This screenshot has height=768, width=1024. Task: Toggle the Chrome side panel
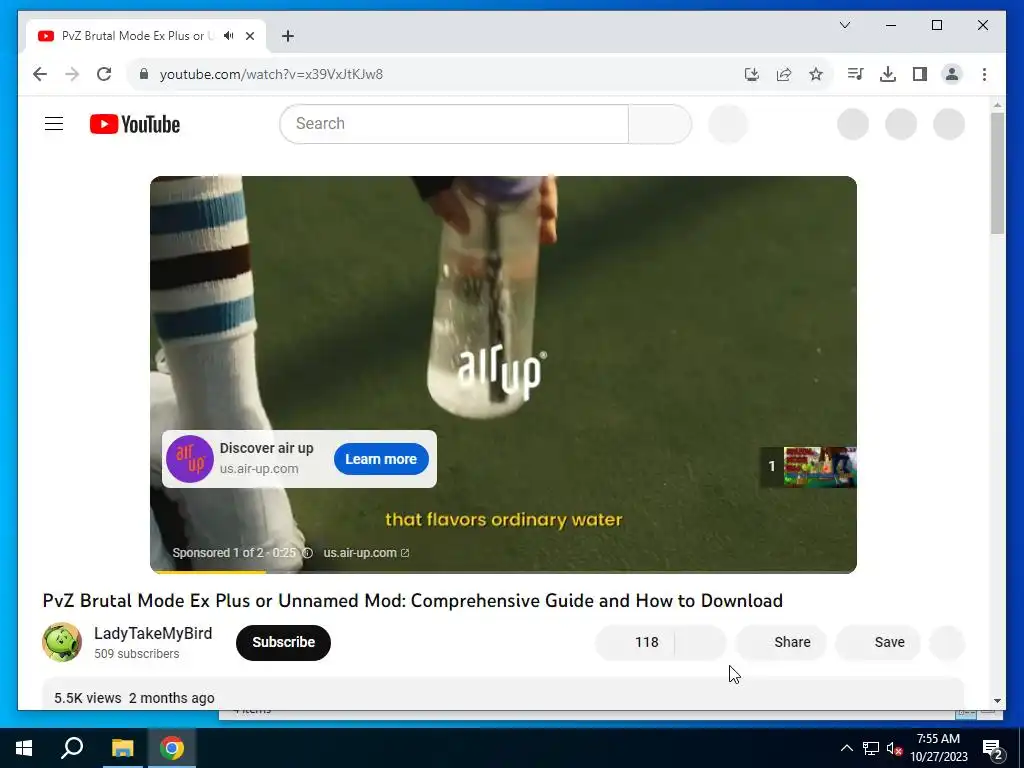point(920,74)
